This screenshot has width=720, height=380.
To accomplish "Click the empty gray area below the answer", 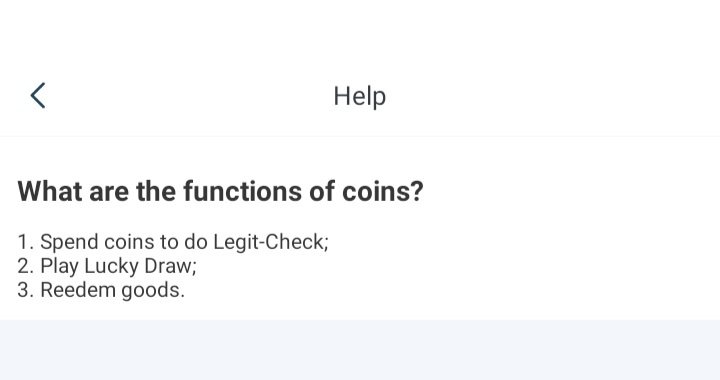I will (360, 350).
